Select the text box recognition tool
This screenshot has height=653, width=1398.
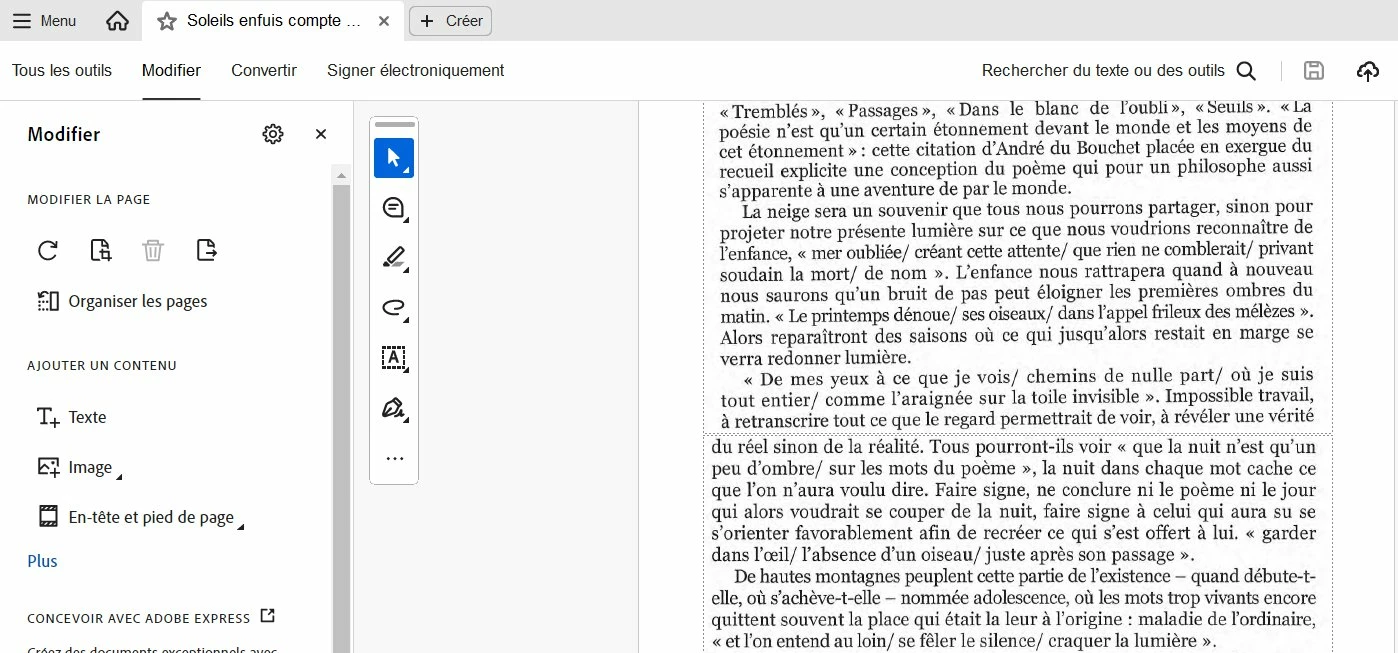point(394,358)
